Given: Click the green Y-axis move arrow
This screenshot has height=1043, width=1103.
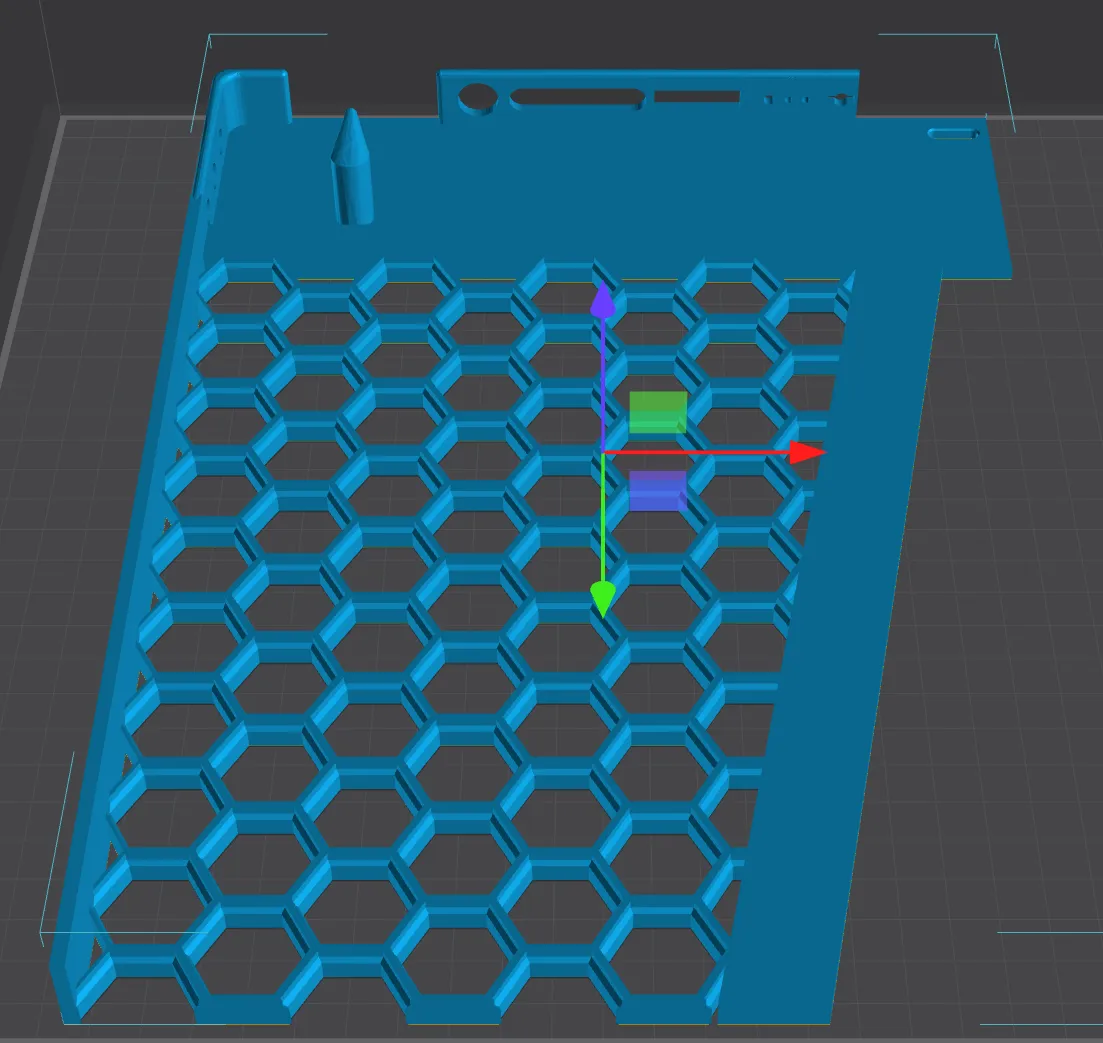Looking at the screenshot, I should pyautogui.click(x=602, y=599).
